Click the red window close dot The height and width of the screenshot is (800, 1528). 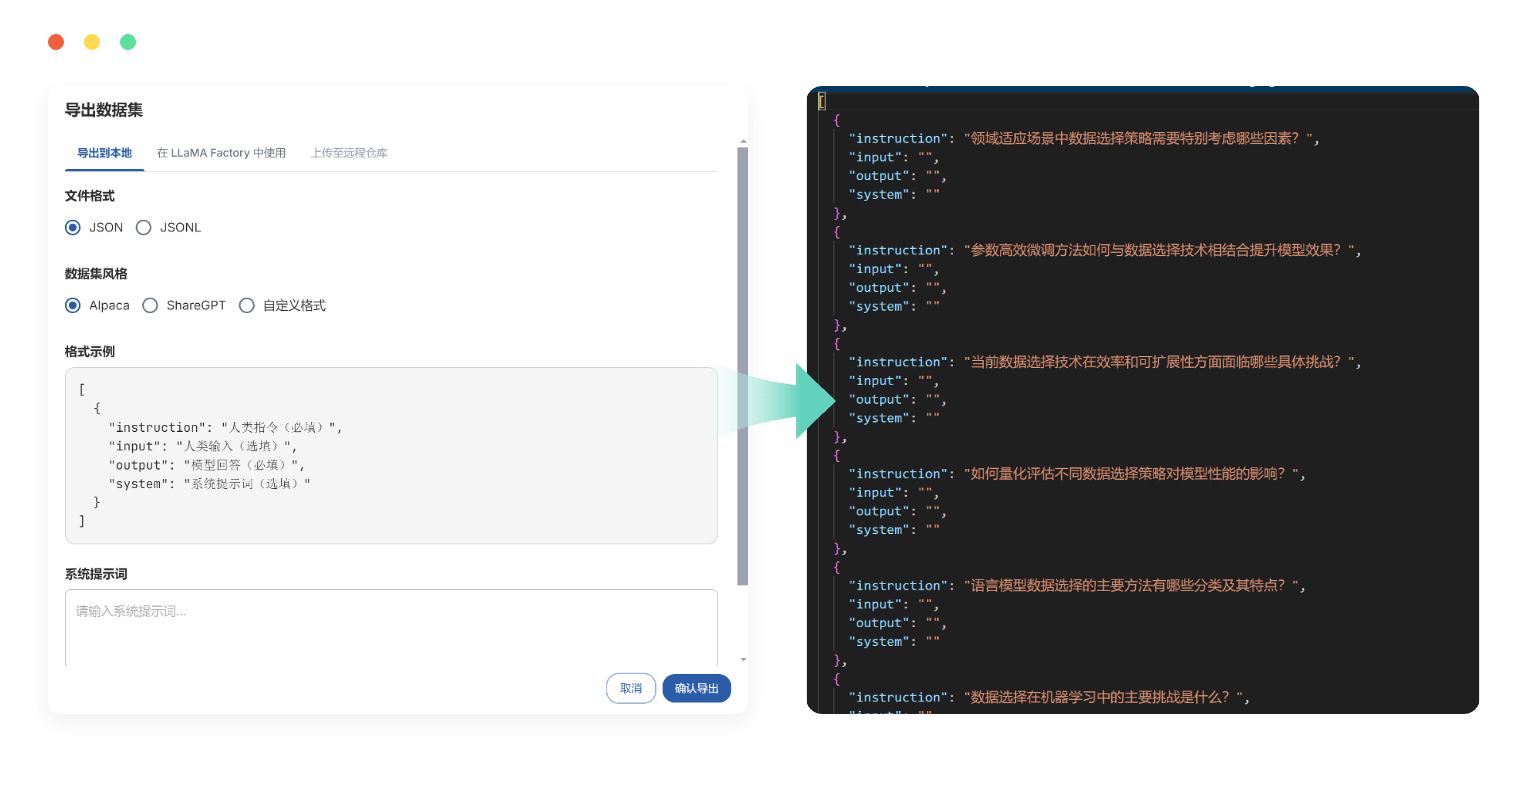point(56,42)
